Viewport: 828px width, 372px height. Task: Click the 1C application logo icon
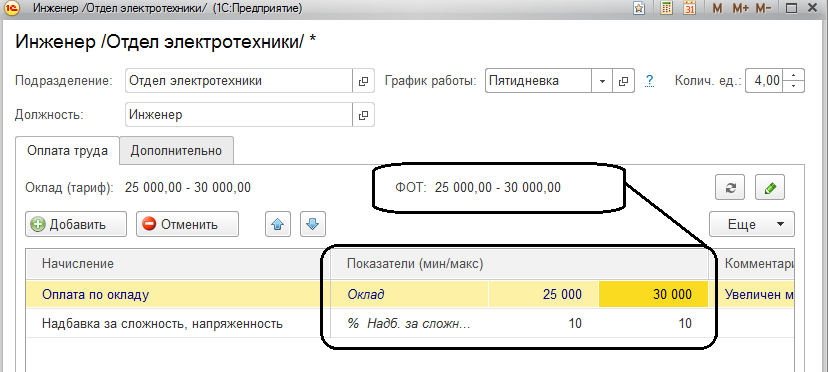pyautogui.click(x=11, y=8)
